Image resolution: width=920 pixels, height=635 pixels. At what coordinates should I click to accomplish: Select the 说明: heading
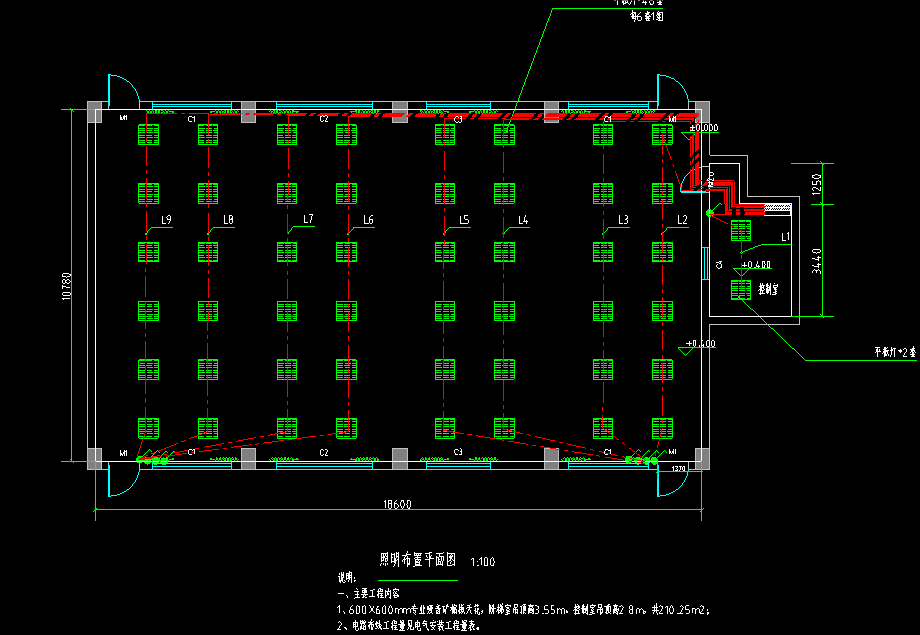[346, 578]
